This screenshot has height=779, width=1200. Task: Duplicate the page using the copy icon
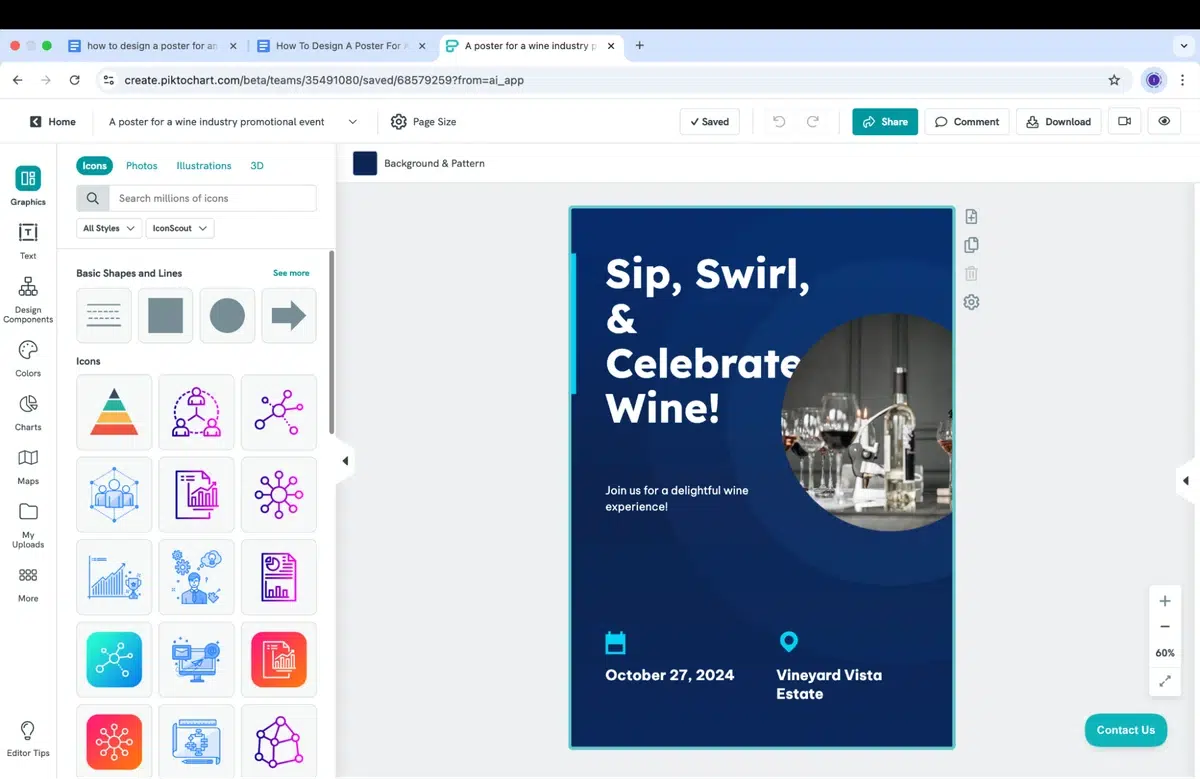(971, 244)
